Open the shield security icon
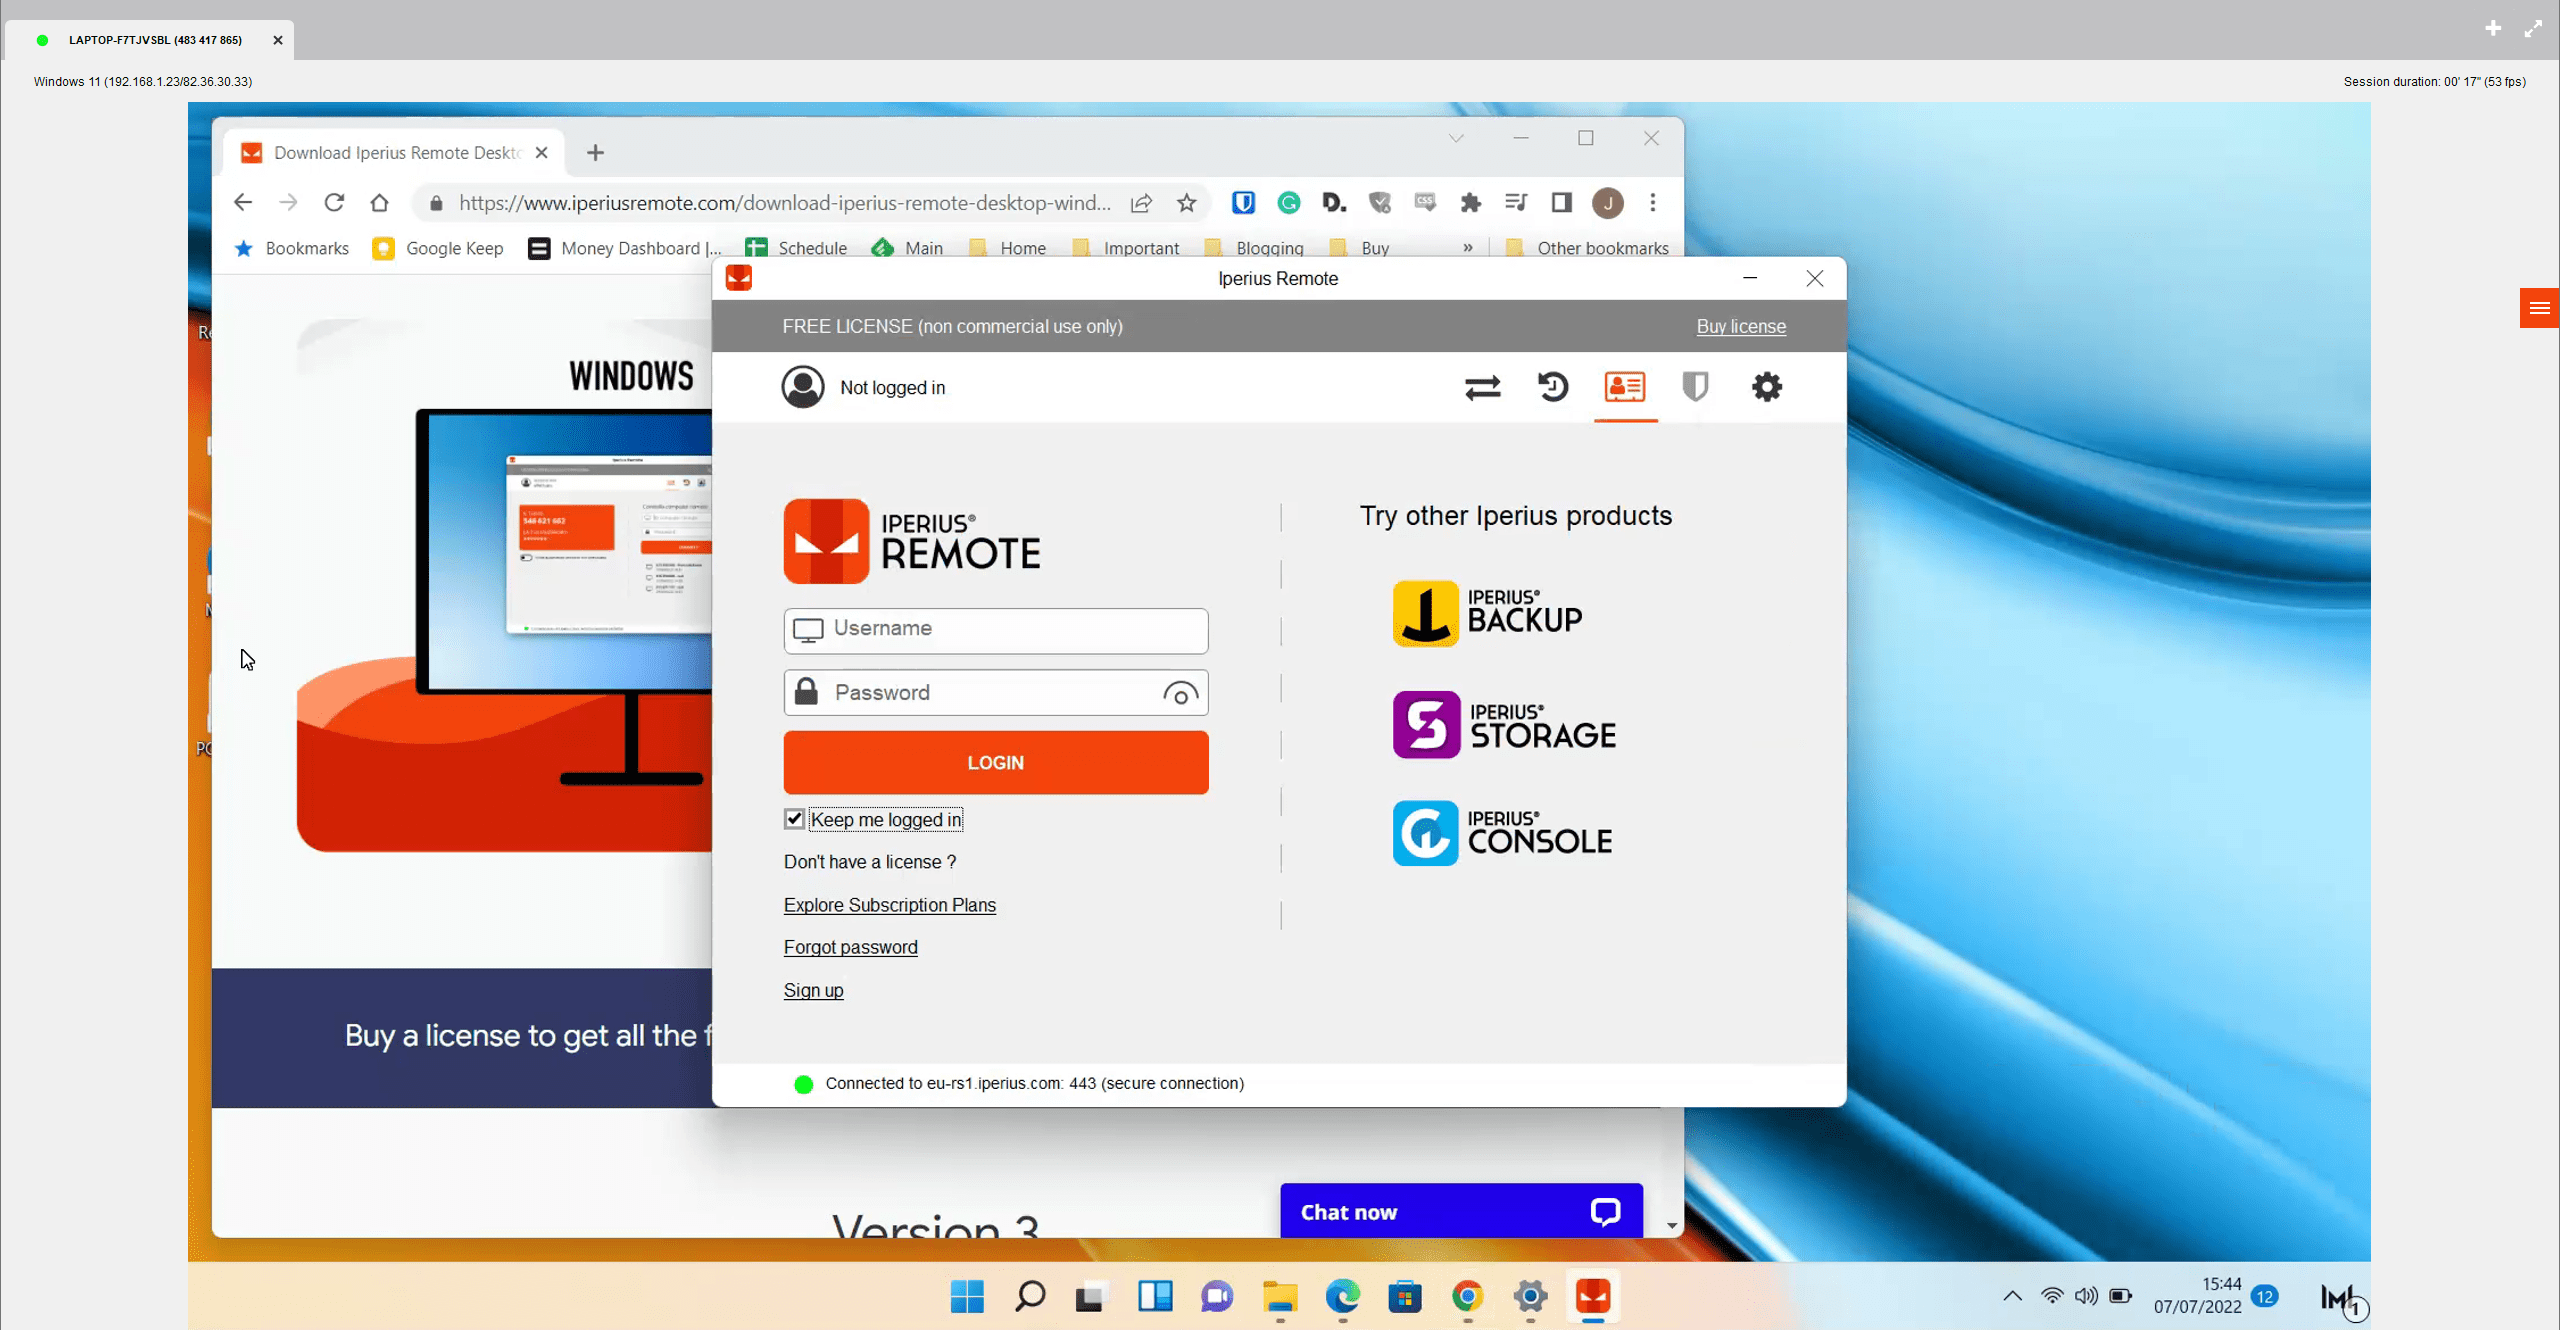This screenshot has width=2560, height=1330. (1695, 387)
